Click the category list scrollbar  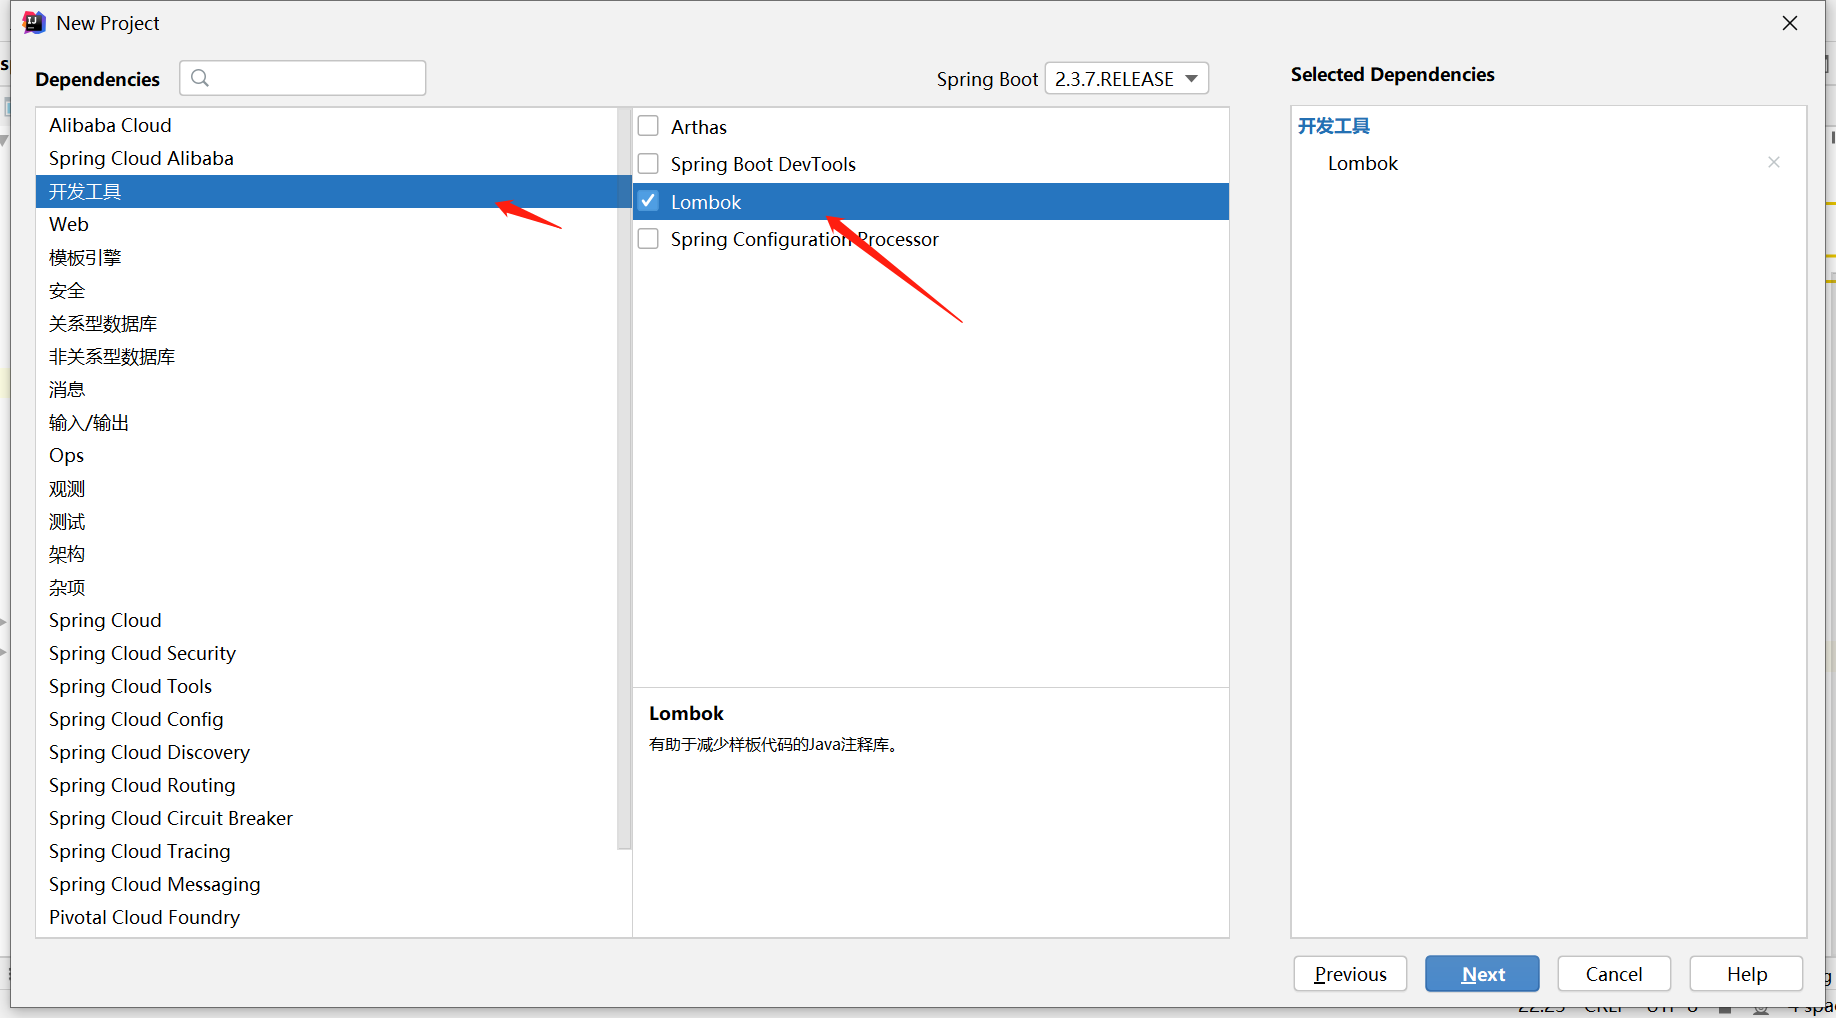[x=624, y=478]
